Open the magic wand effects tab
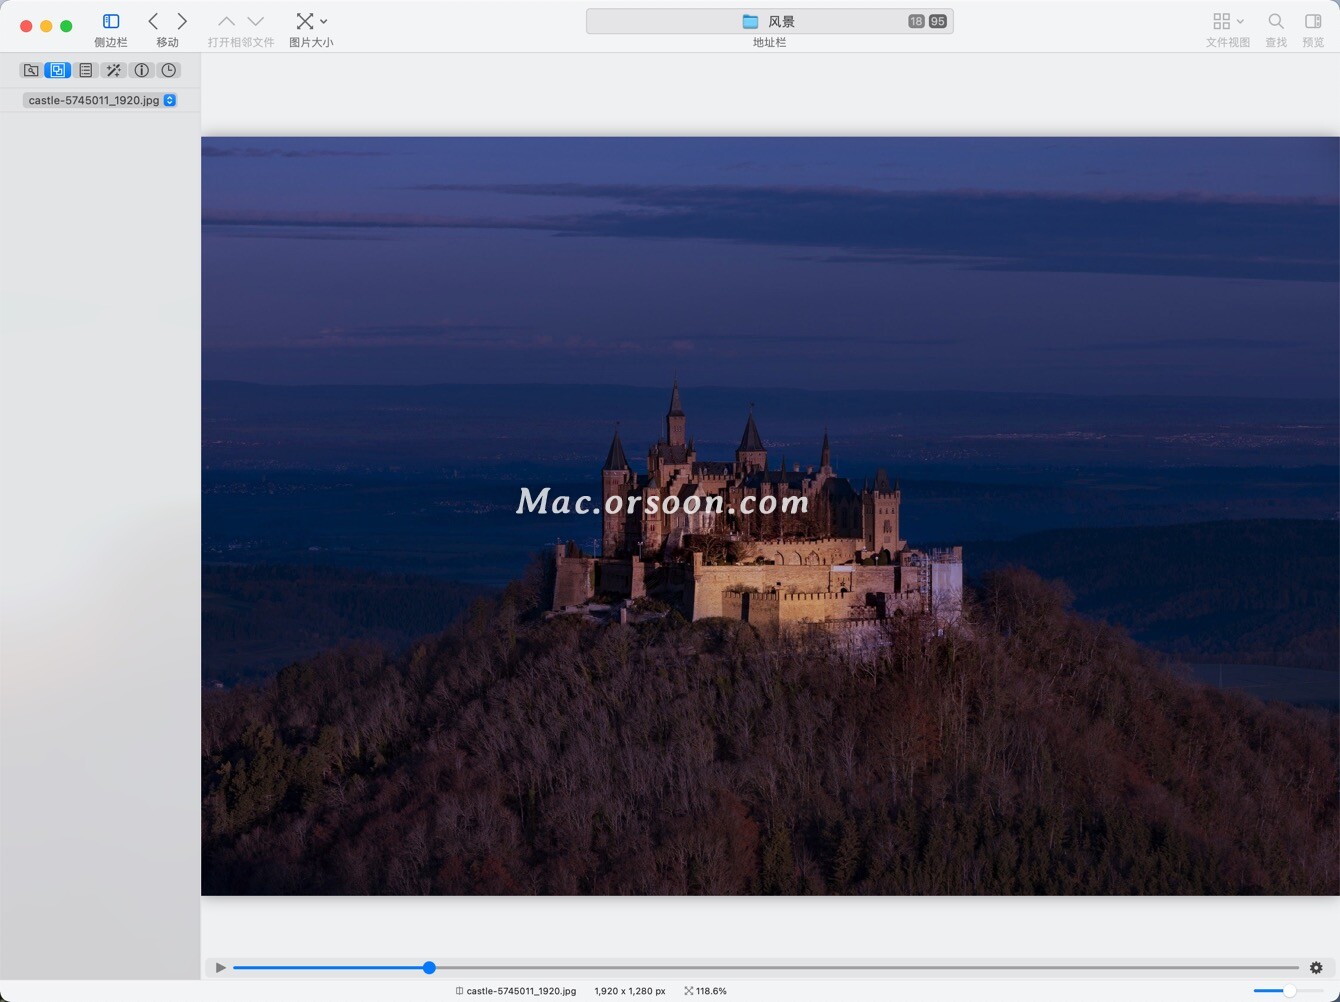This screenshot has height=1002, width=1340. (113, 70)
